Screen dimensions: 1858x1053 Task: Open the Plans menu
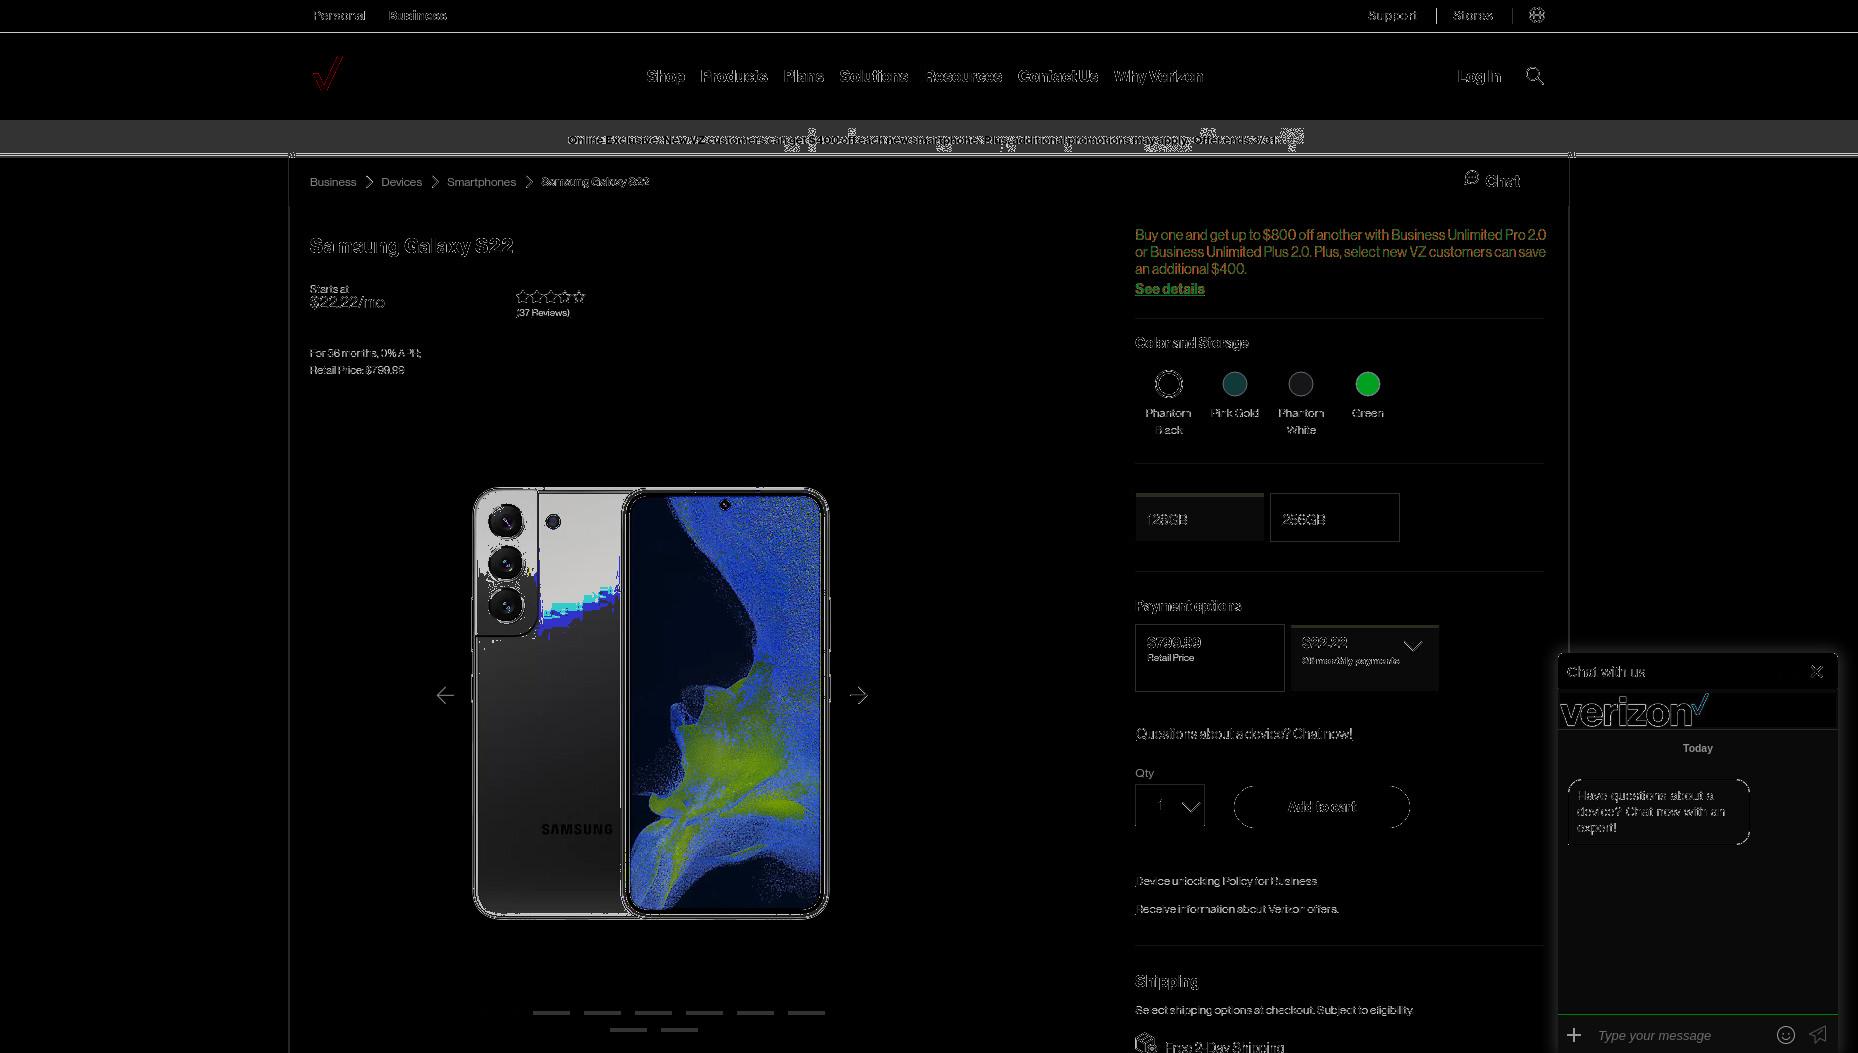(x=803, y=76)
